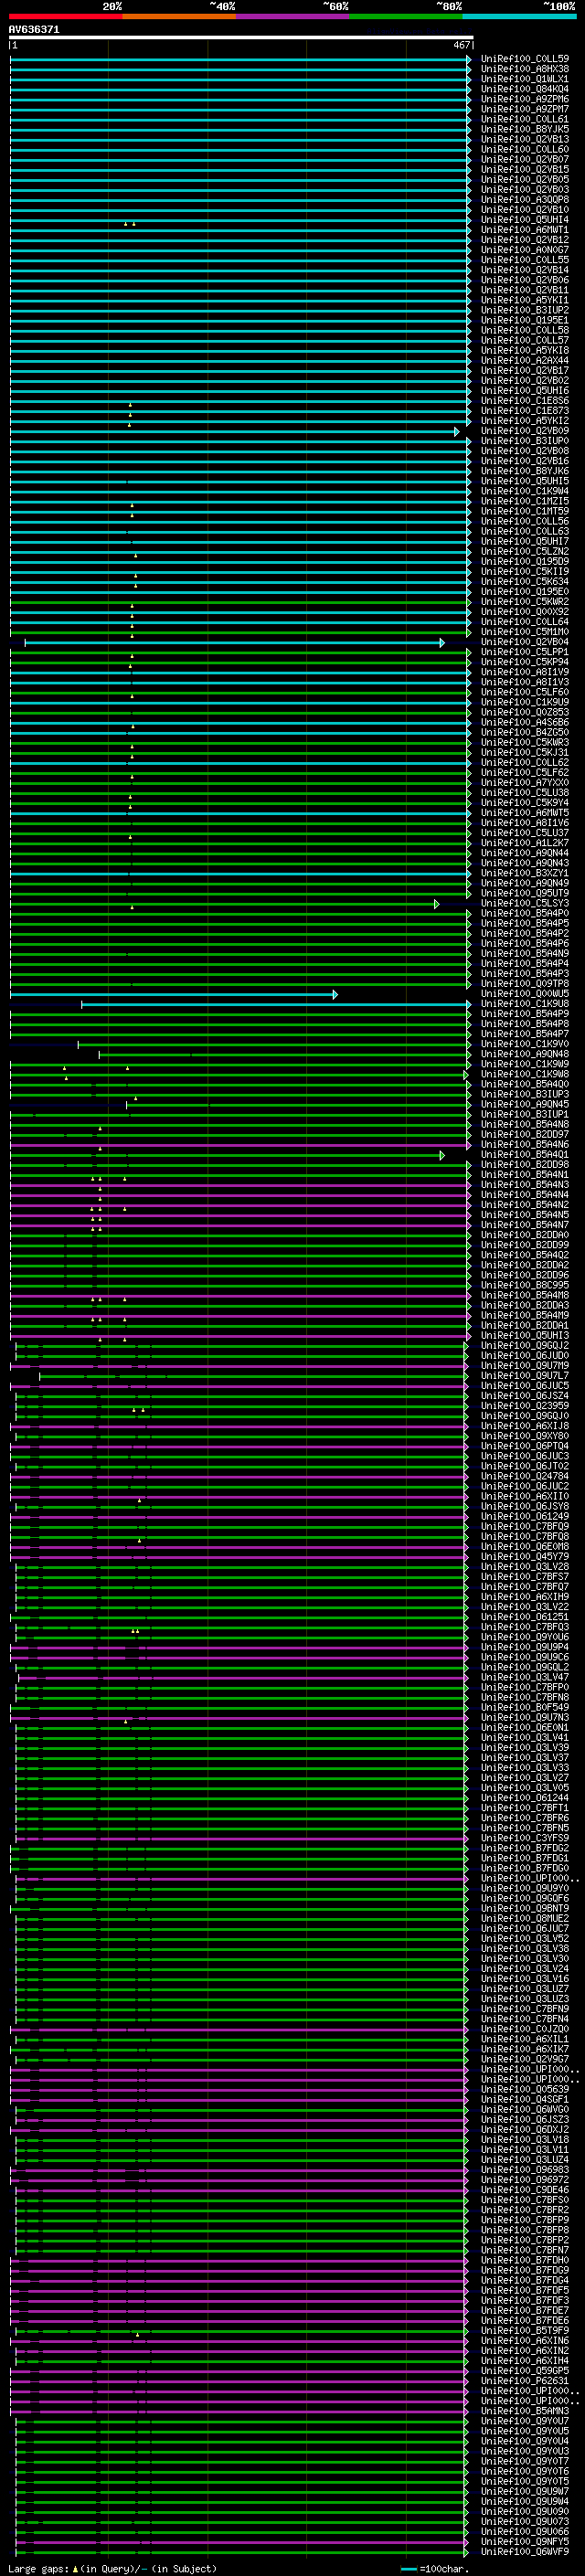This screenshot has width=585, height=2576.
Task: Click the green ~80% identity legend bar
Action: click(x=406, y=16)
